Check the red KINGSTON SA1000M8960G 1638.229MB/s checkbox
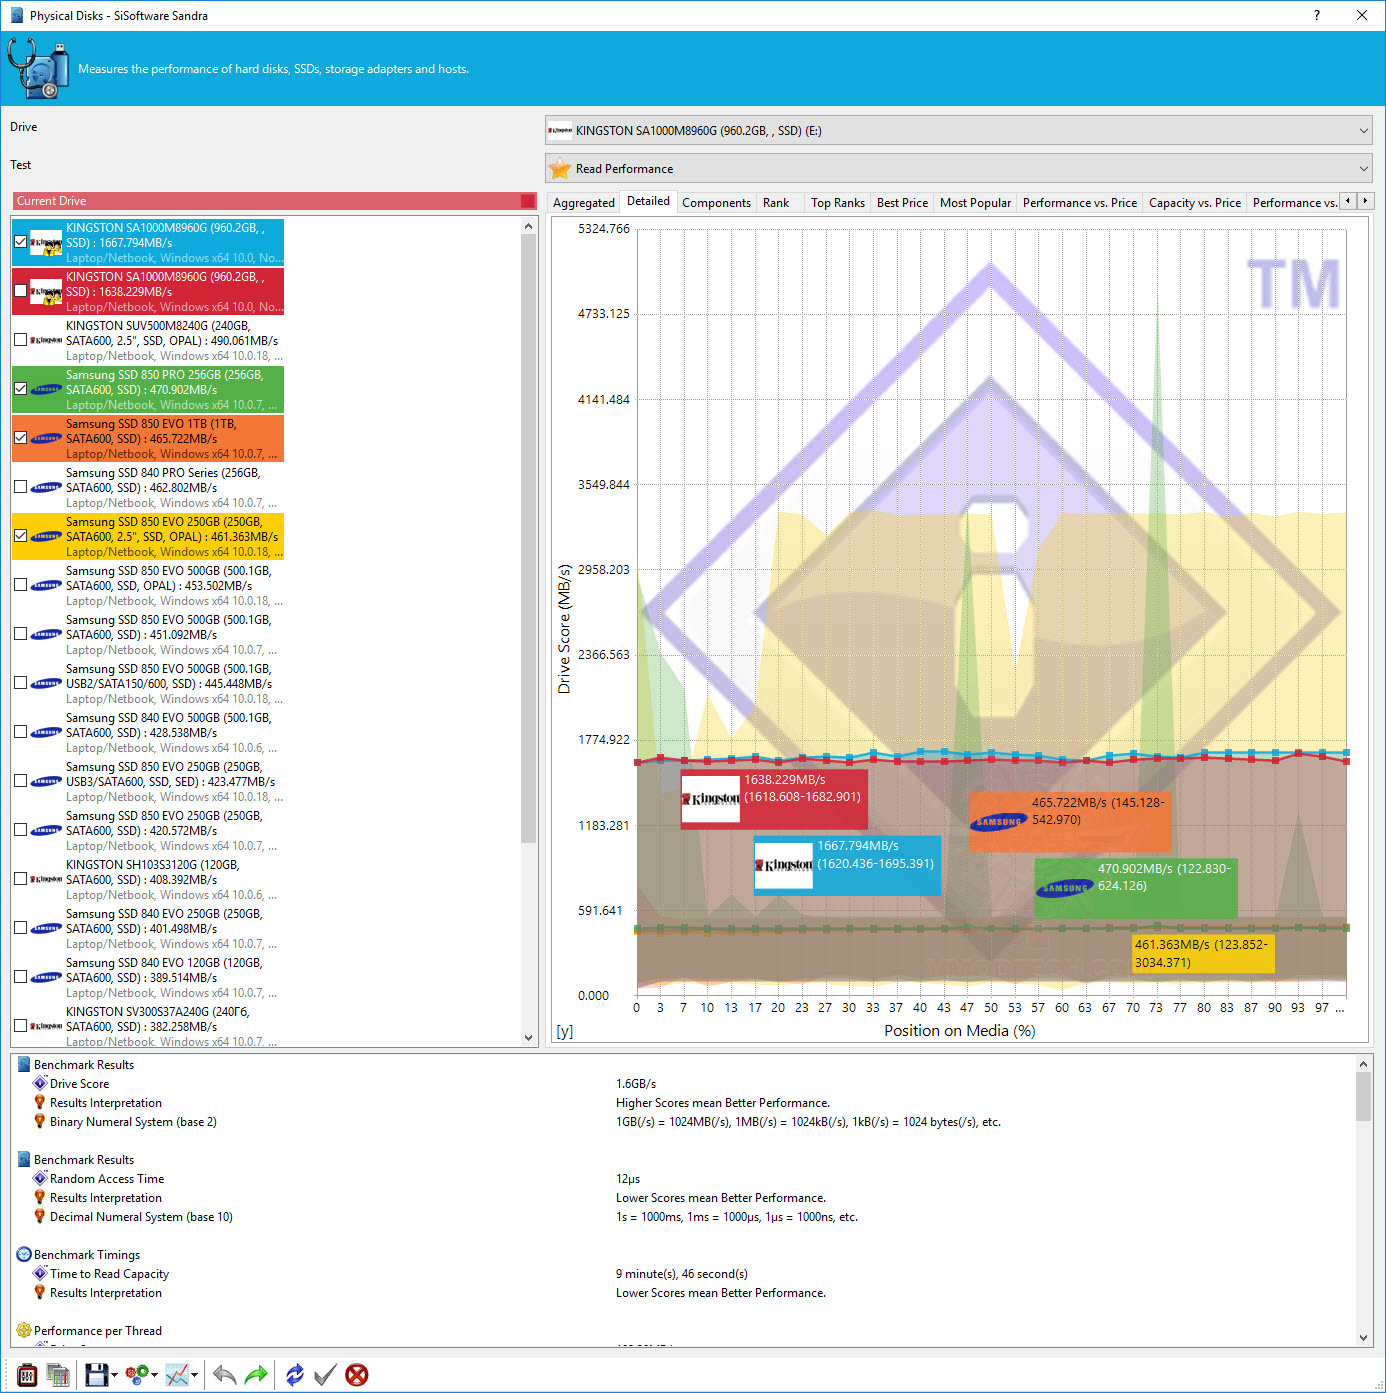 coord(20,291)
